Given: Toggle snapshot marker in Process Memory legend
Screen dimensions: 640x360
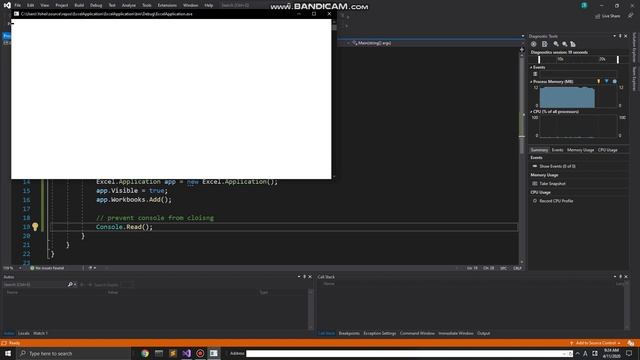Looking at the screenshot, I should tap(607, 82).
